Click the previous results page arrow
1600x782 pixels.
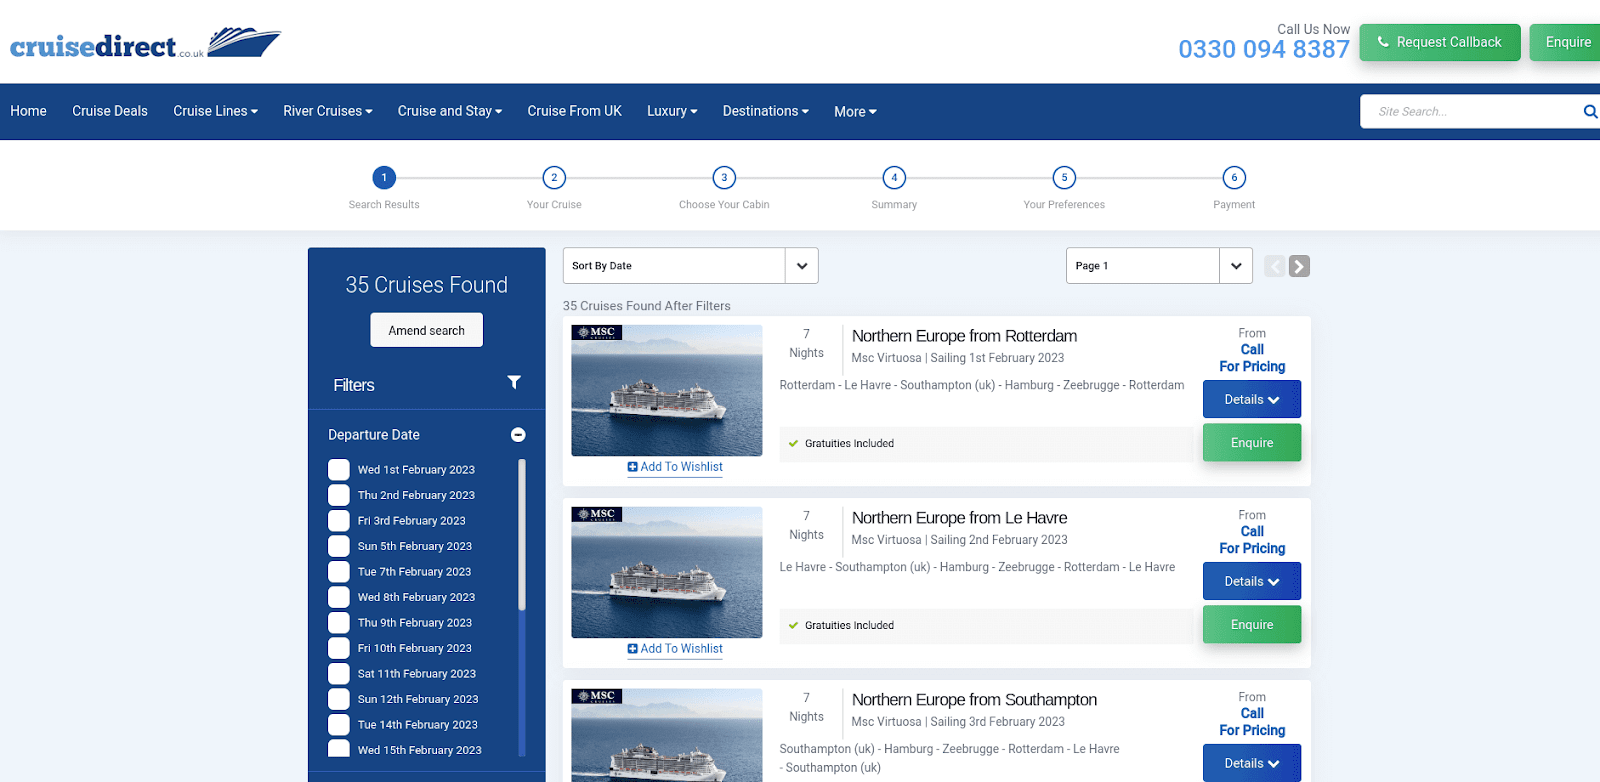click(1274, 266)
